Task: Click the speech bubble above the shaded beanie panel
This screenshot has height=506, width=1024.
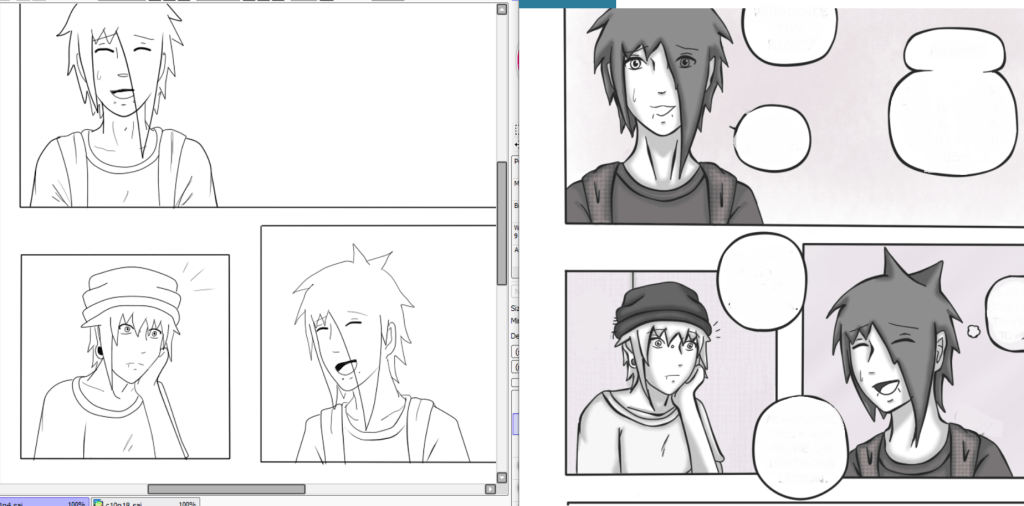Action: (x=762, y=275)
